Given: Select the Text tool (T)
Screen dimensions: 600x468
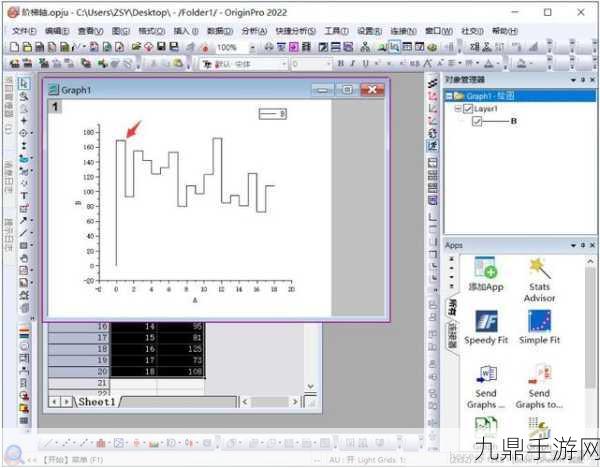Looking at the screenshot, I should (x=24, y=196).
